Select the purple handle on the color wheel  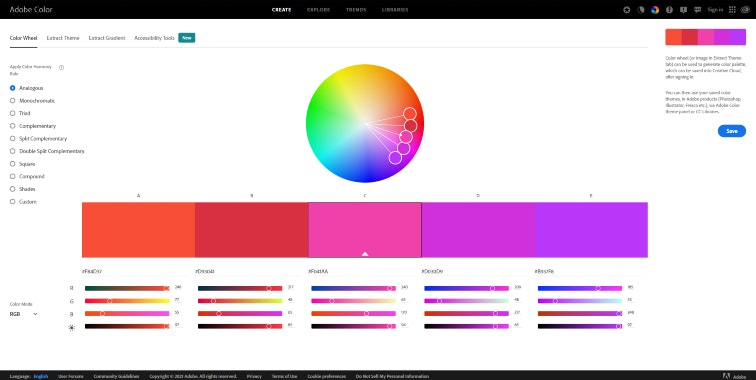395,158
